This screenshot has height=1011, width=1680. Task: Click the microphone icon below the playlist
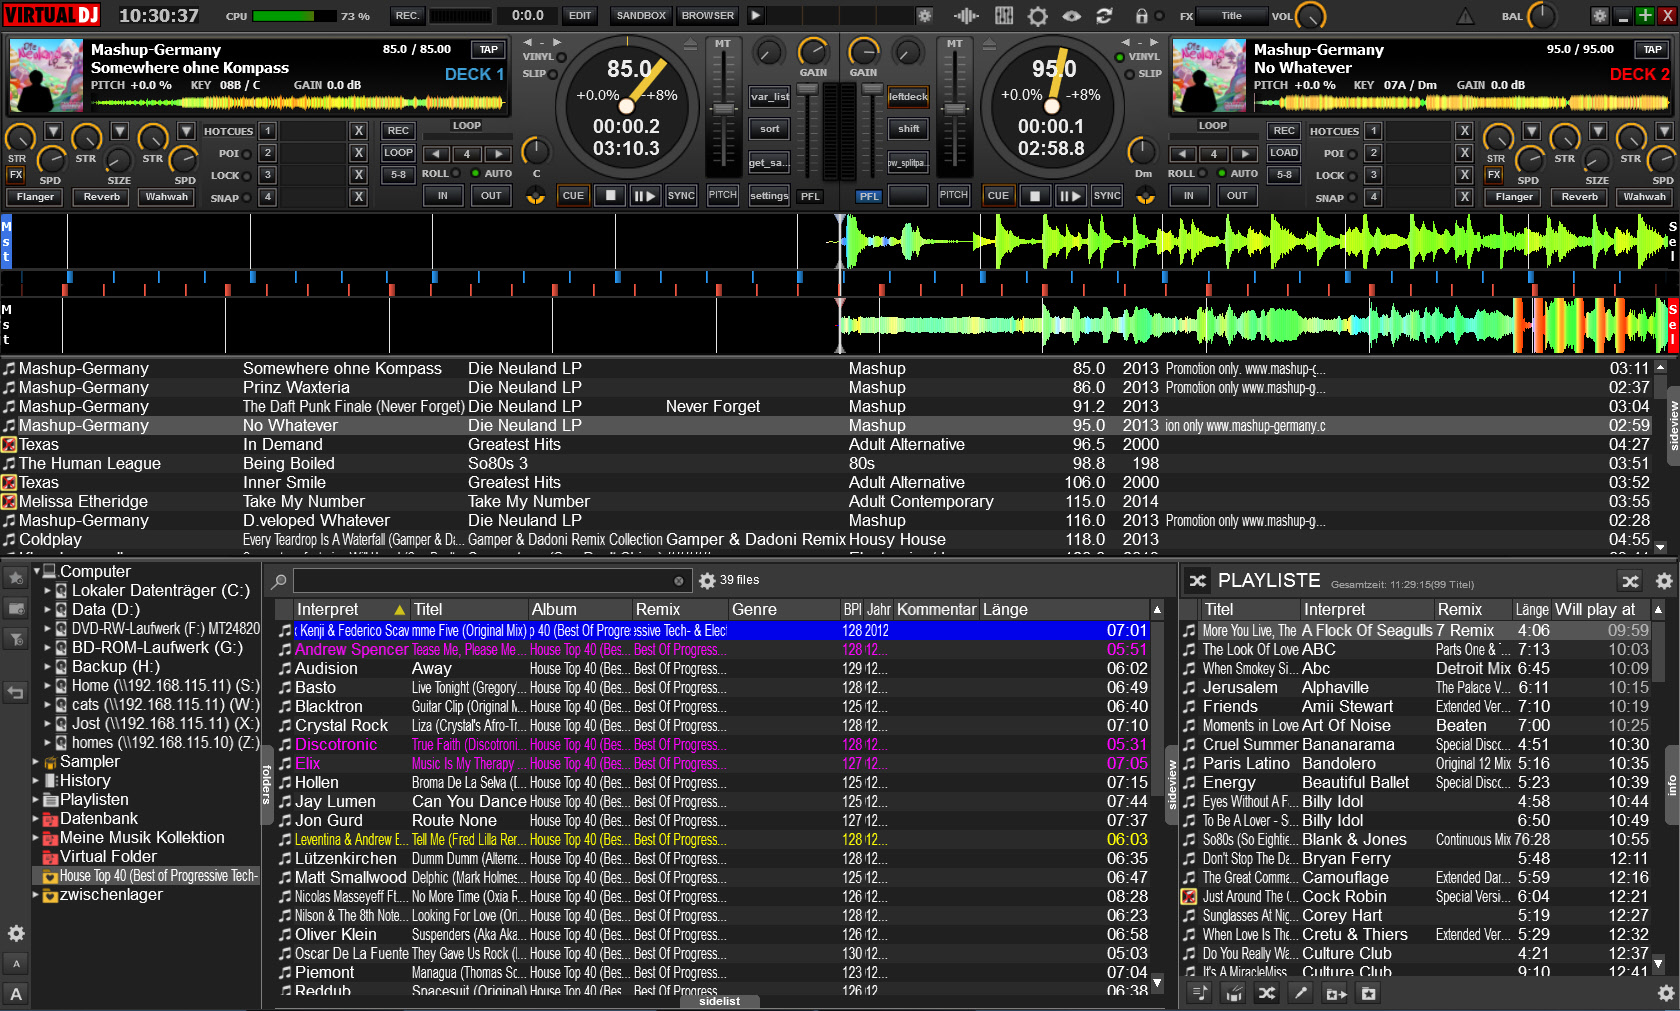[x=1300, y=993]
